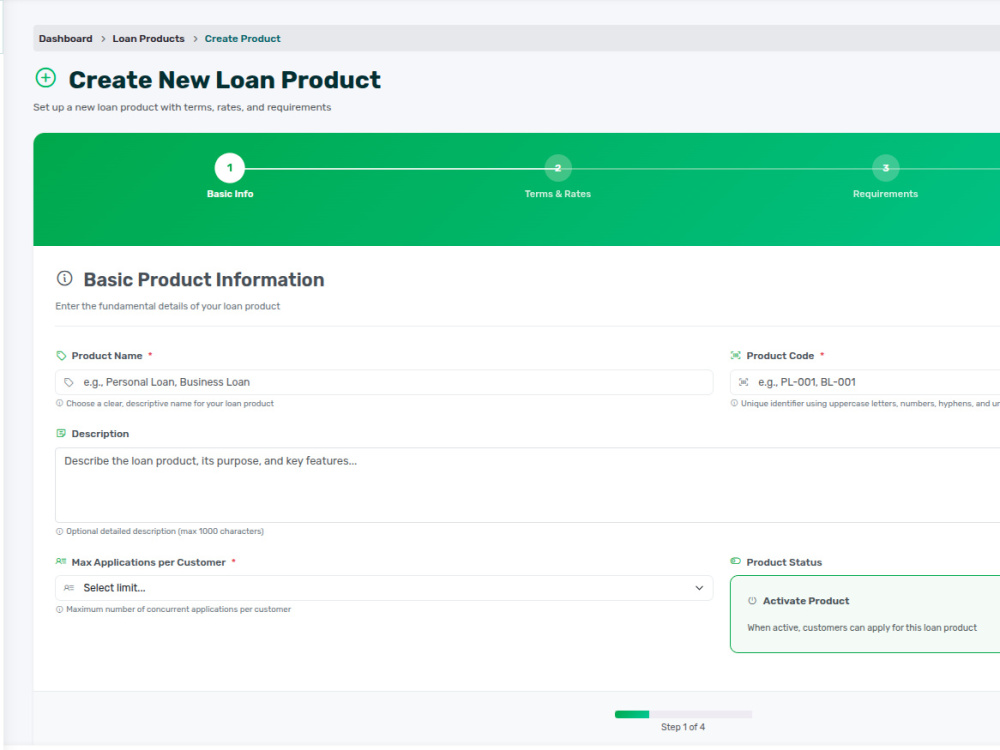The width and height of the screenshot is (1000, 750).
Task: Click 'Unique identifier using uppercase letters' hint
Action: (871, 404)
